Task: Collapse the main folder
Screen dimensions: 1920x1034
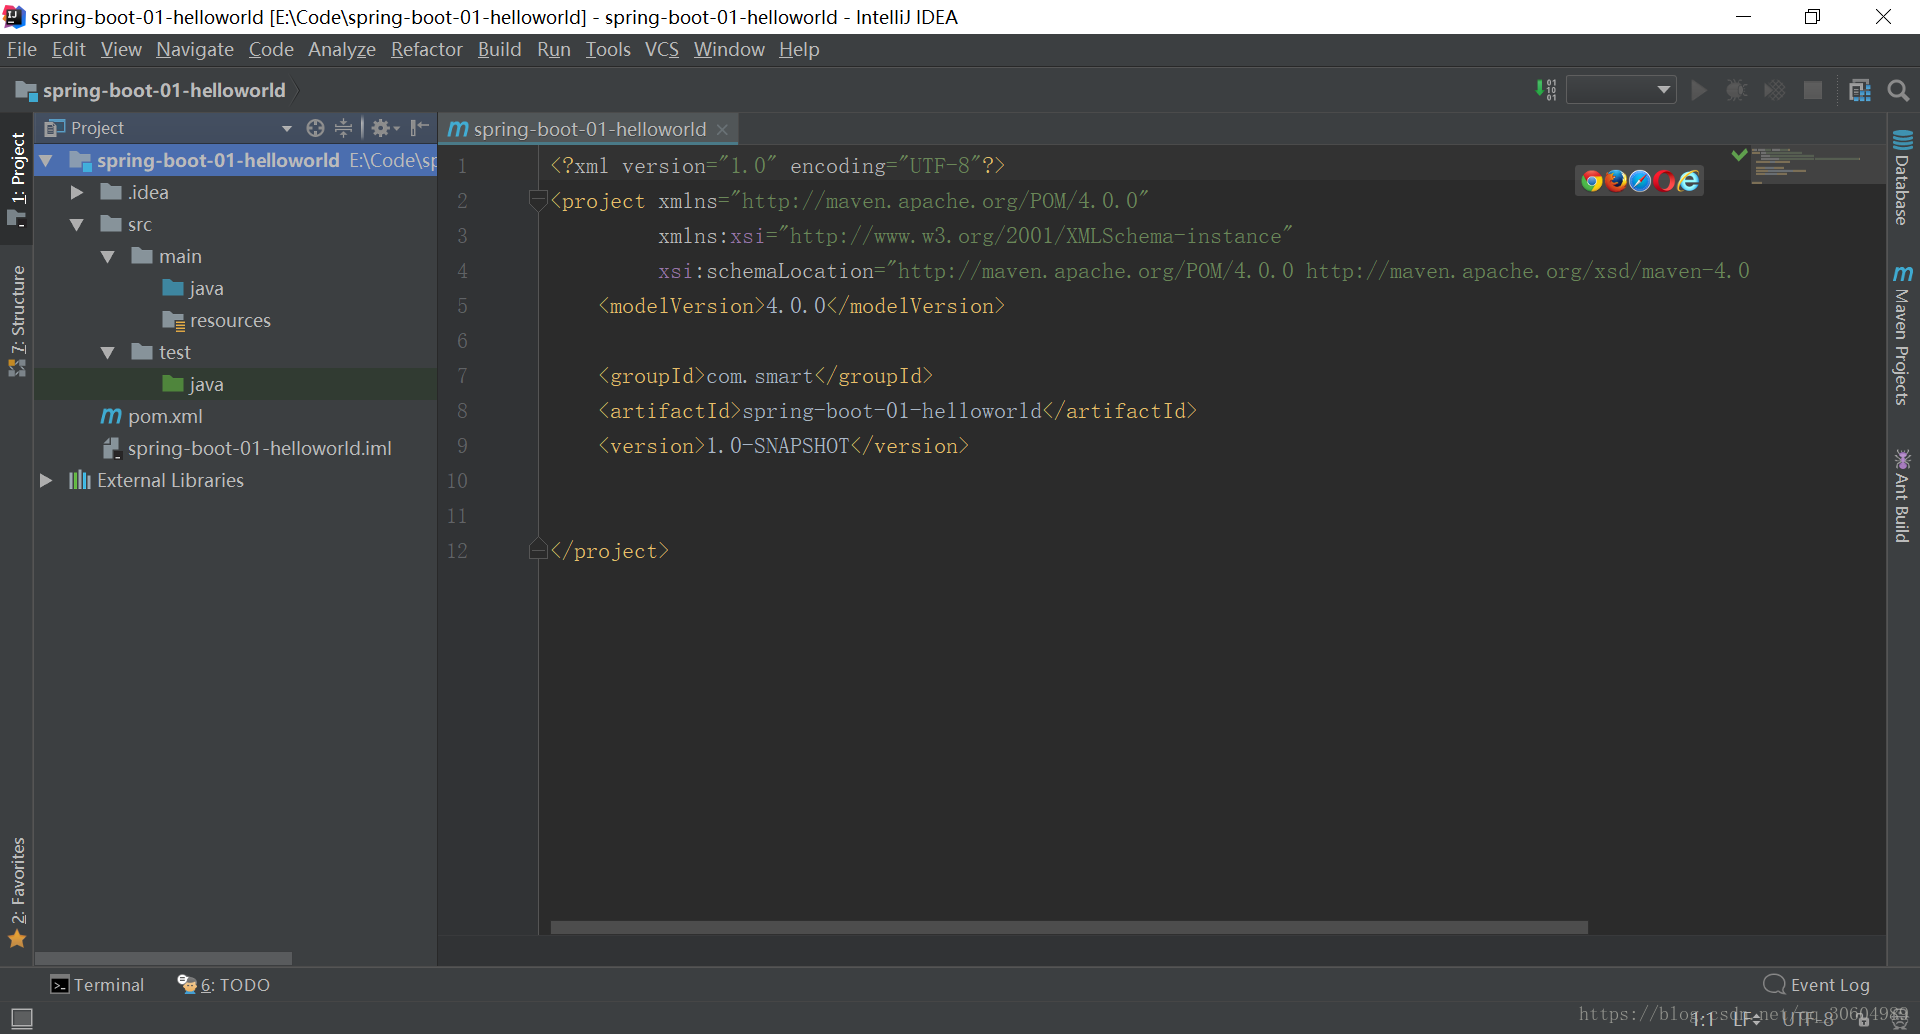Action: pos(108,256)
